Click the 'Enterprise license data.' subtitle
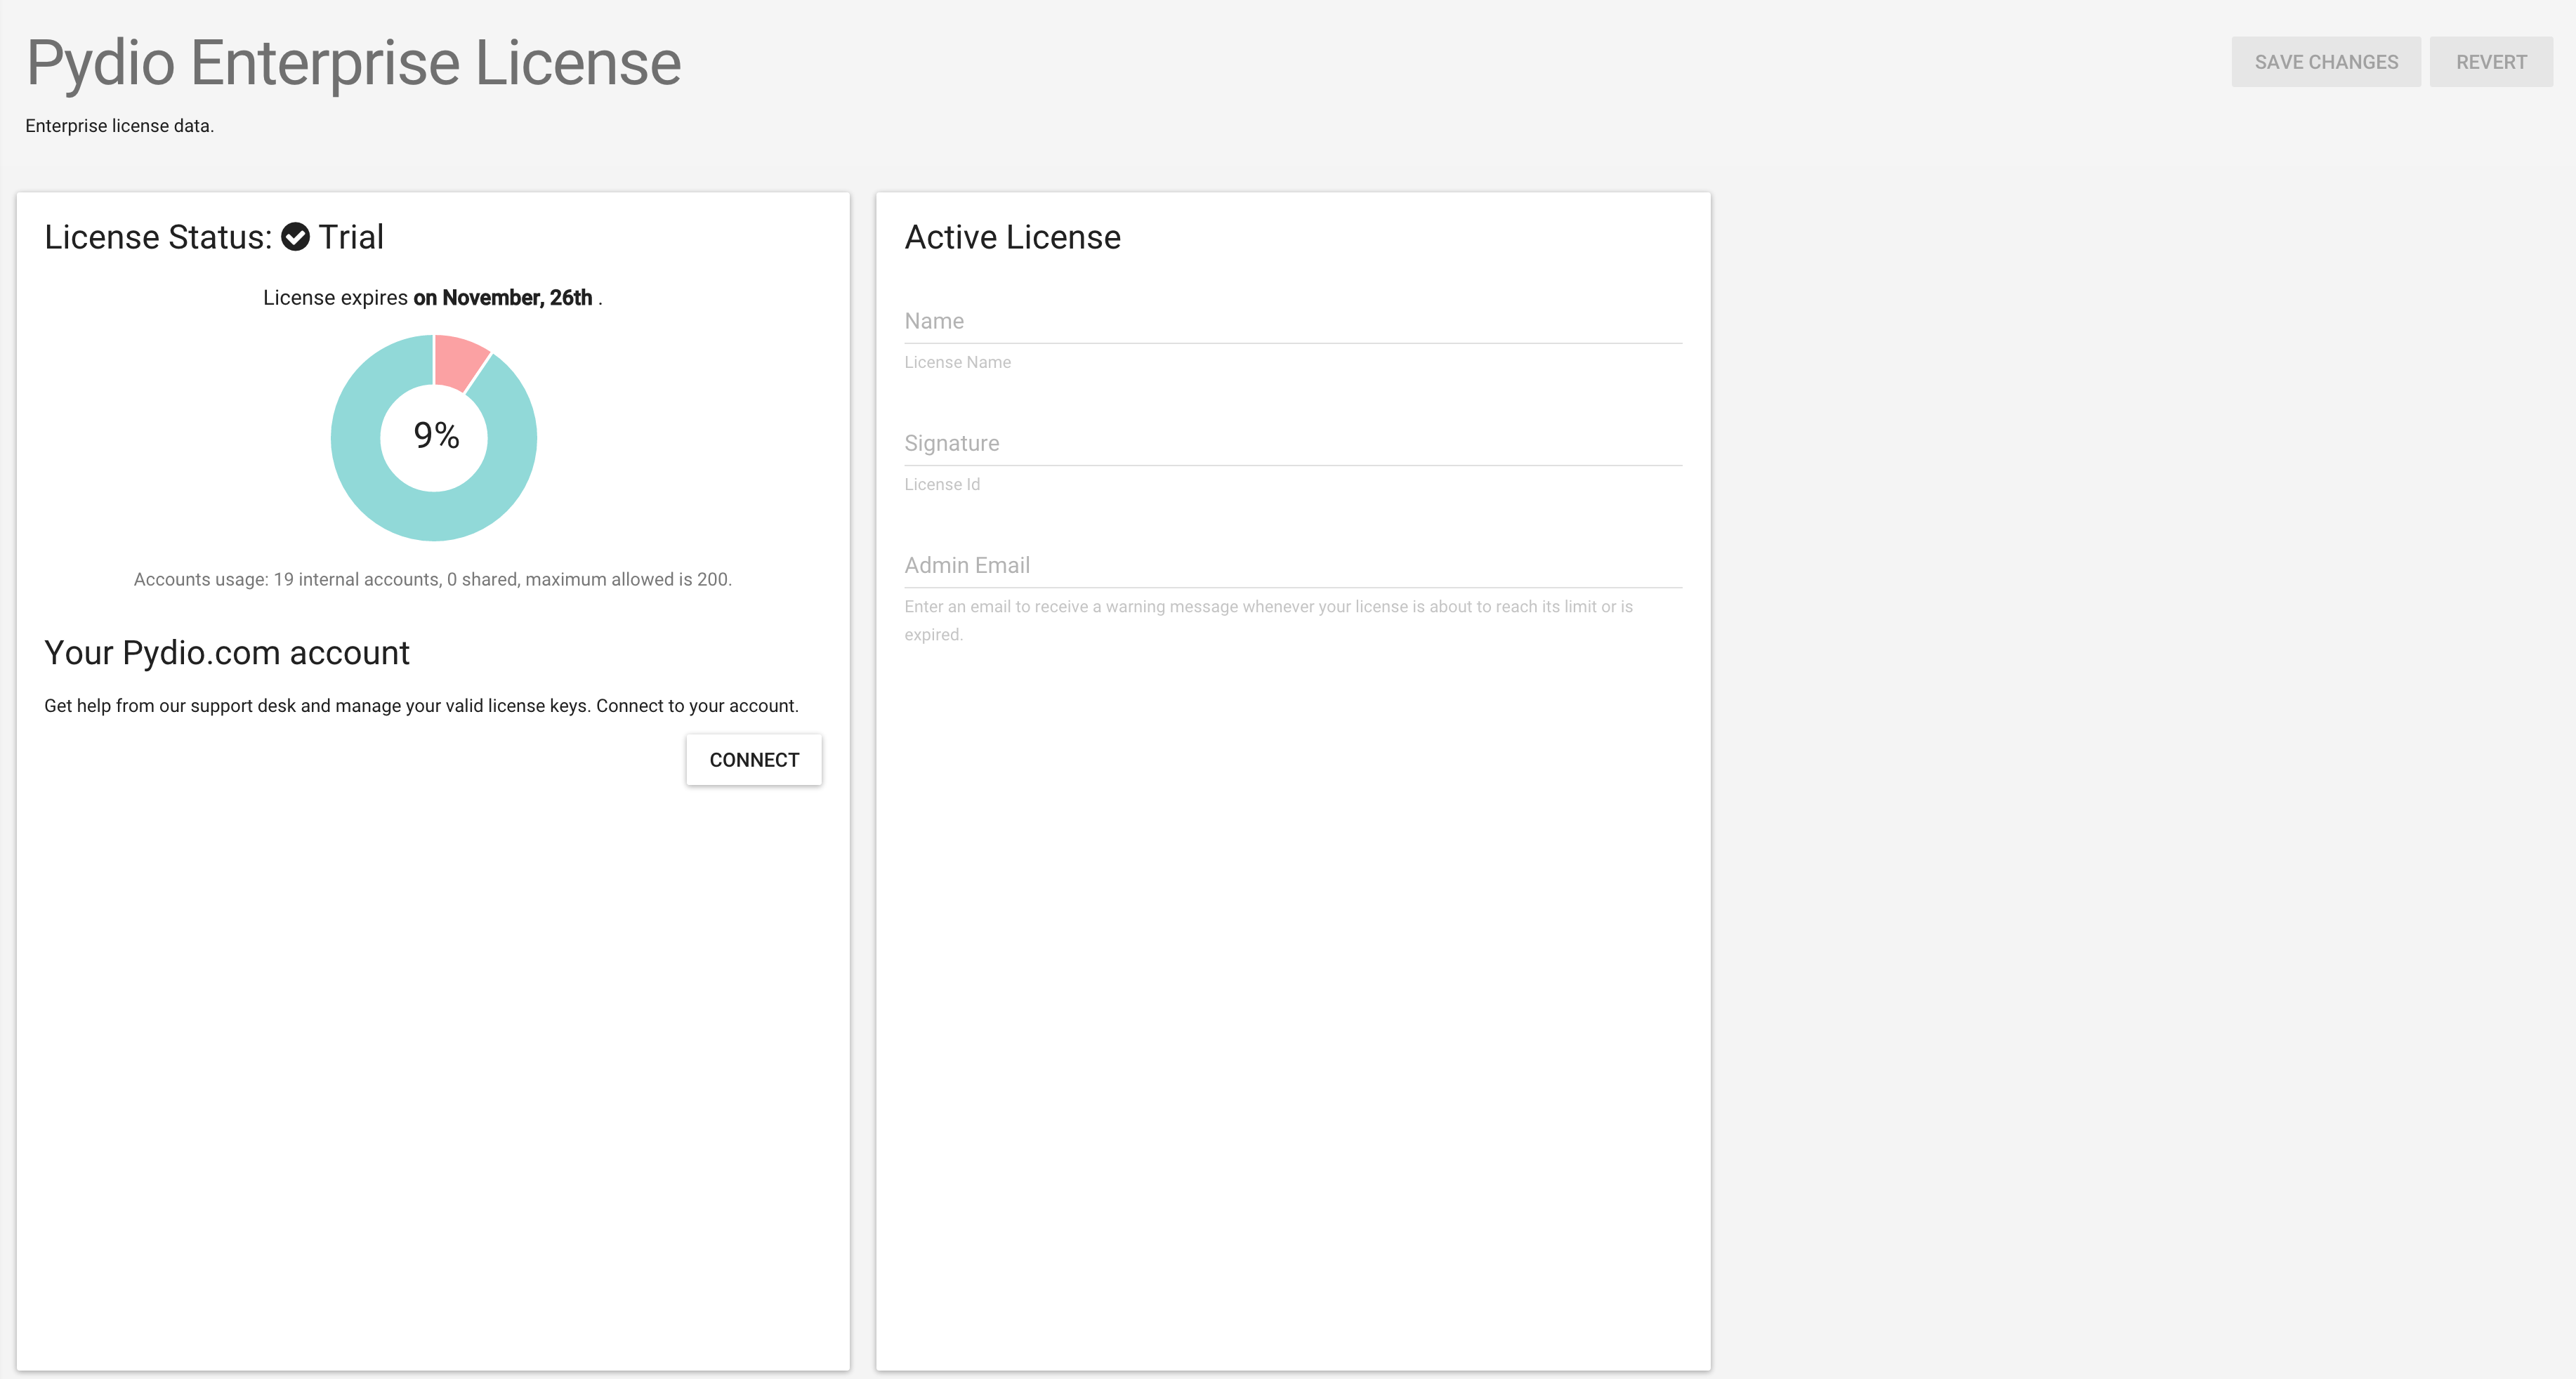The height and width of the screenshot is (1379, 2576). click(x=120, y=126)
